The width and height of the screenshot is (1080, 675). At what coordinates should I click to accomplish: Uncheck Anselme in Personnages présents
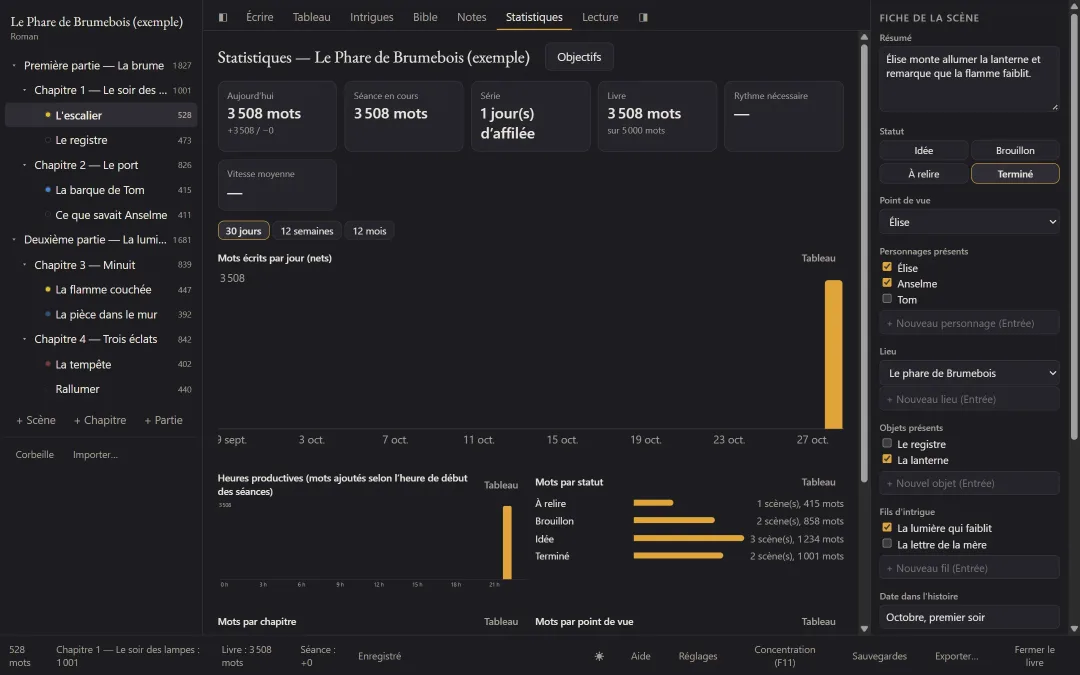[x=887, y=282]
